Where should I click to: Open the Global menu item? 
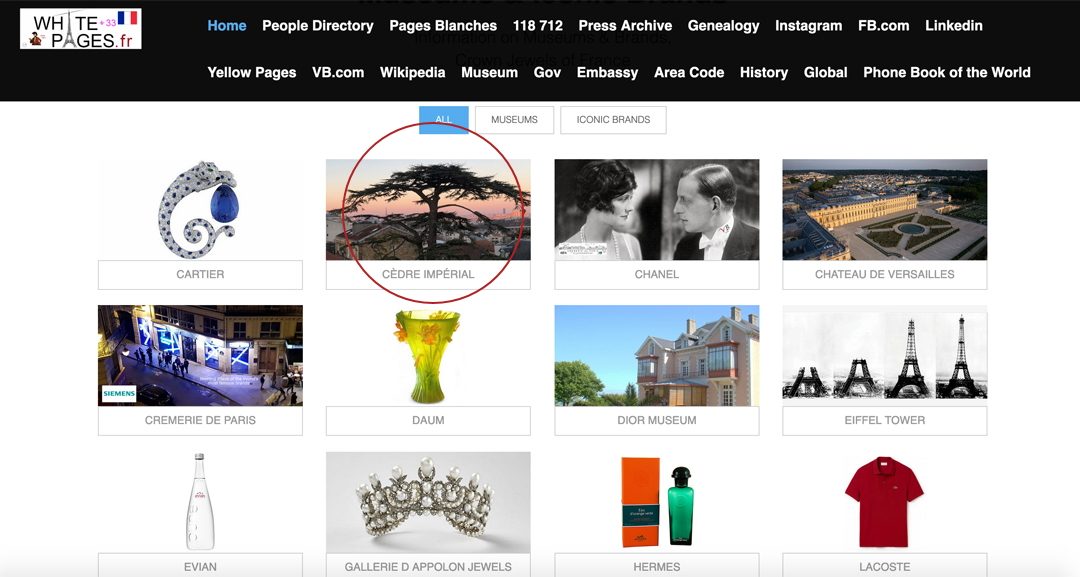point(825,72)
